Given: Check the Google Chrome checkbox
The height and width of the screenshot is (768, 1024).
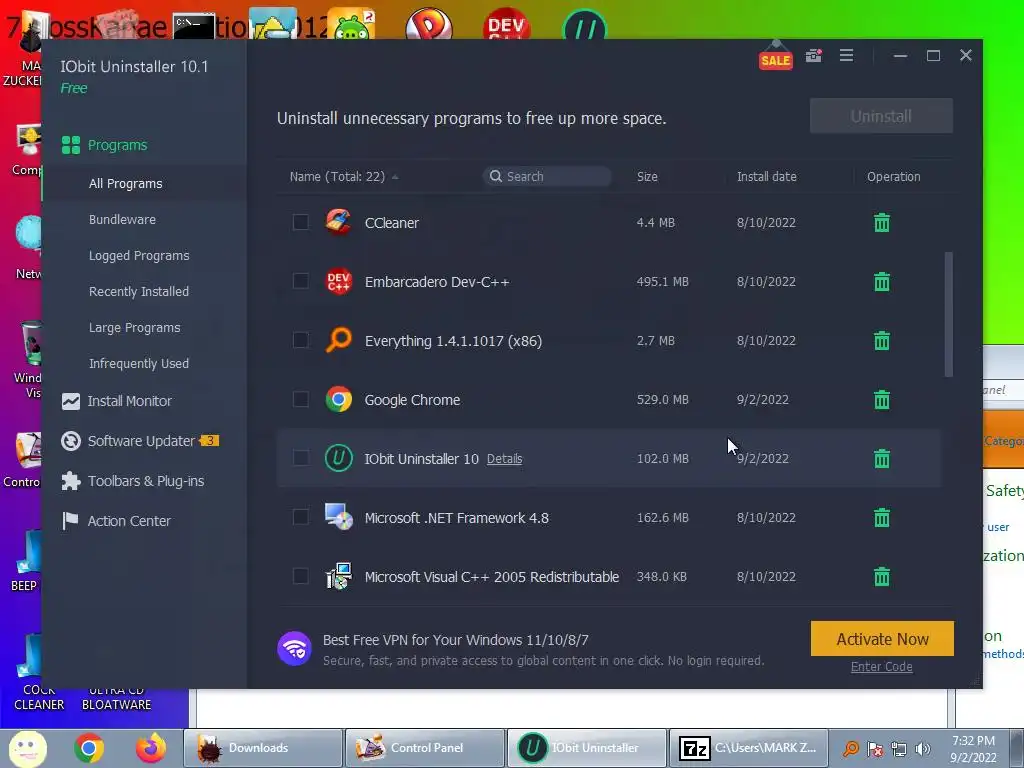Looking at the screenshot, I should coord(300,399).
